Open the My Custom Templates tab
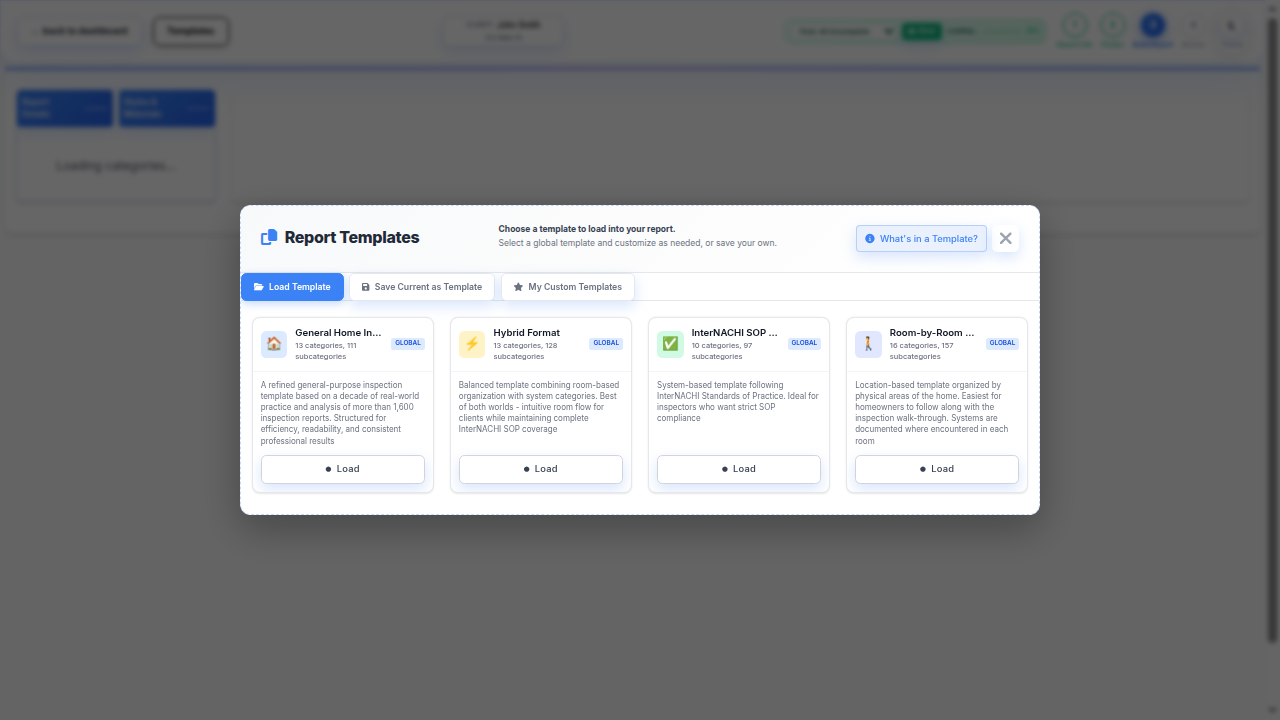 click(x=567, y=287)
